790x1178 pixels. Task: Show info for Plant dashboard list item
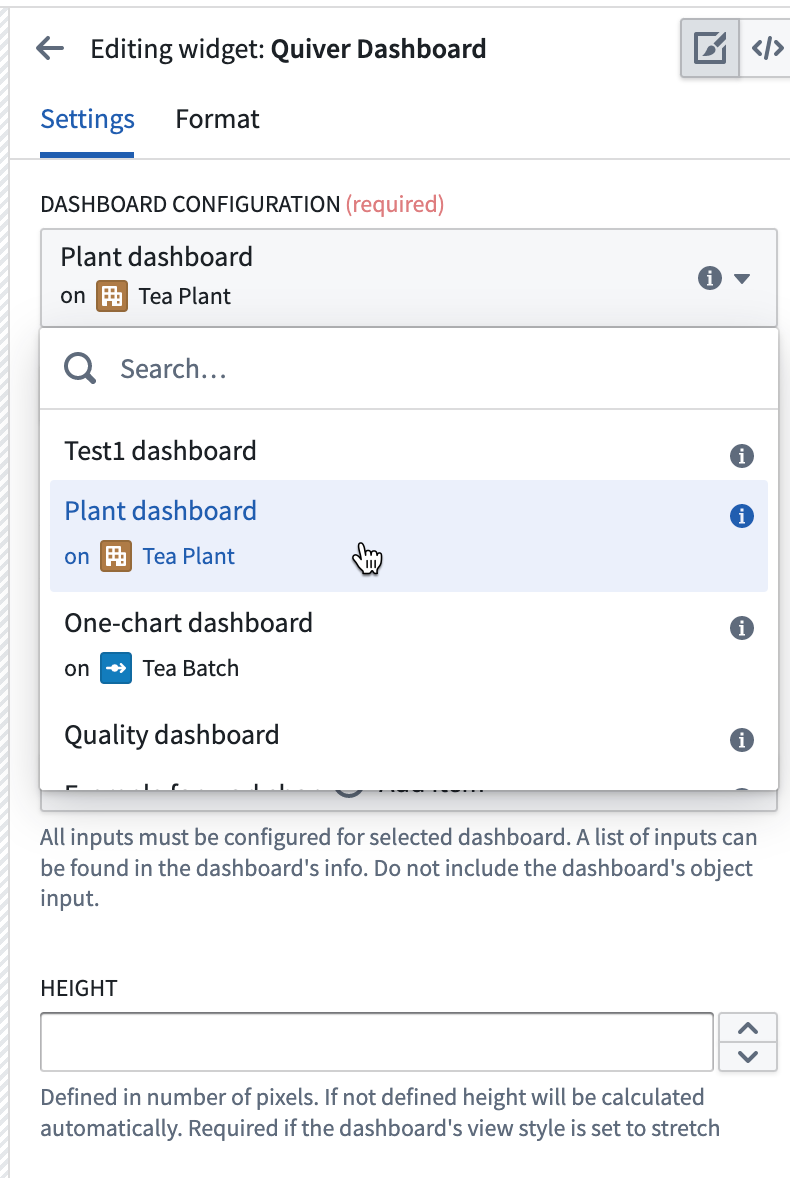coord(742,515)
